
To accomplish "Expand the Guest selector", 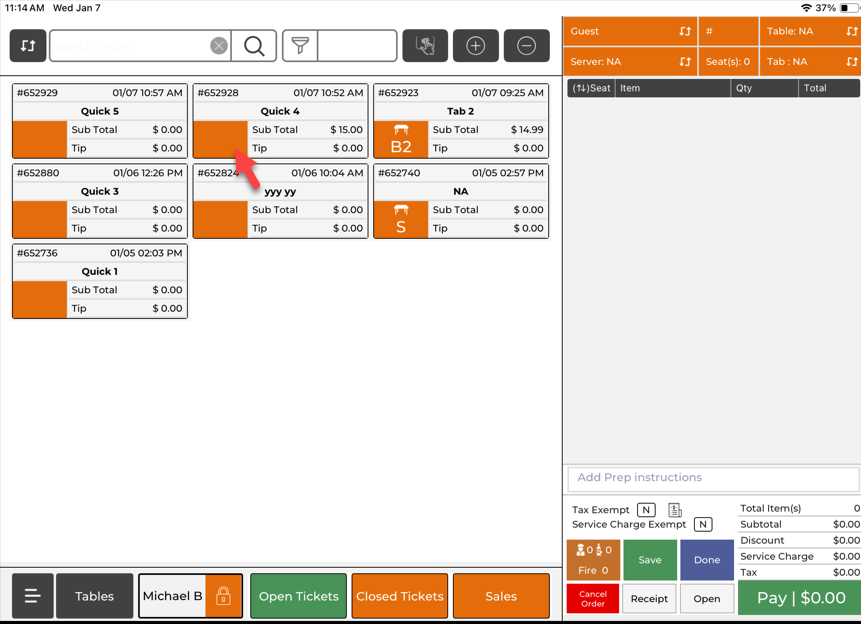I will (630, 31).
